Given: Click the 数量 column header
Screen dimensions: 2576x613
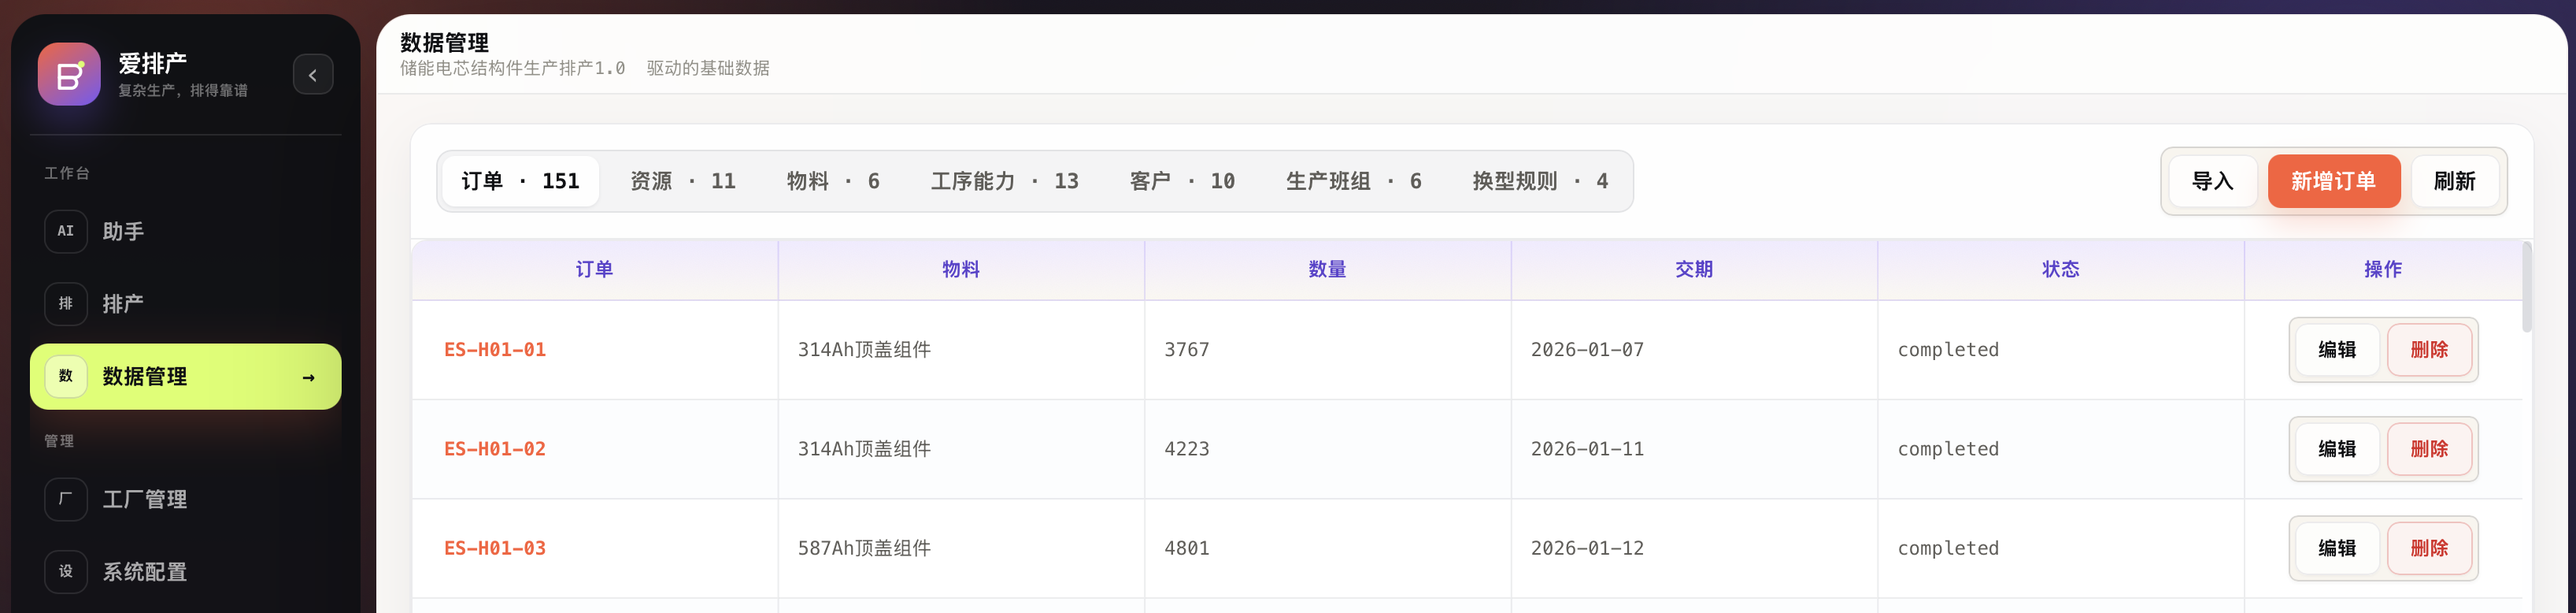Looking at the screenshot, I should pos(1327,270).
